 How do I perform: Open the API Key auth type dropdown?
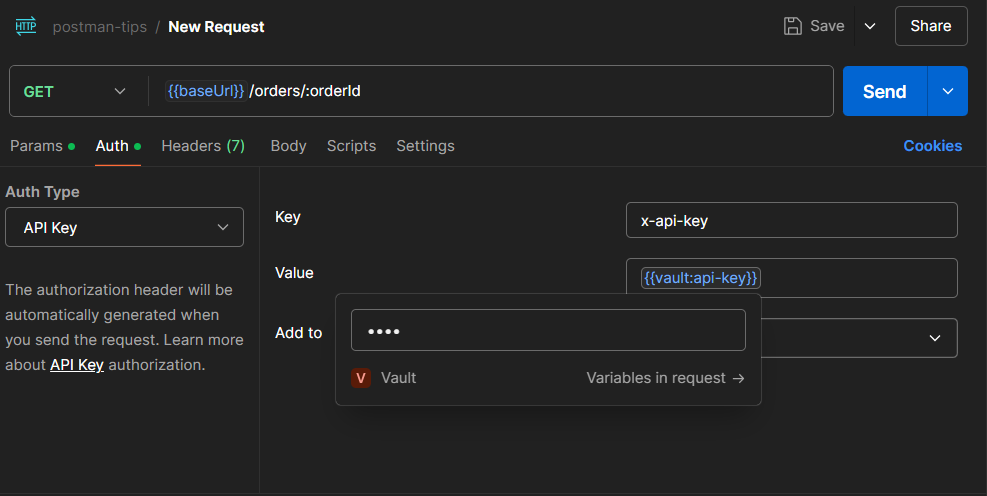(x=124, y=227)
